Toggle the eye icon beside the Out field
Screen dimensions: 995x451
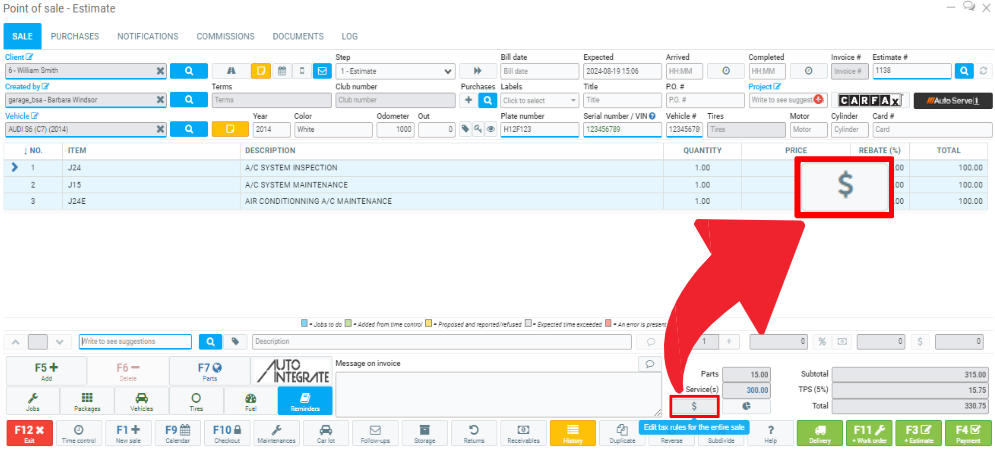point(491,129)
